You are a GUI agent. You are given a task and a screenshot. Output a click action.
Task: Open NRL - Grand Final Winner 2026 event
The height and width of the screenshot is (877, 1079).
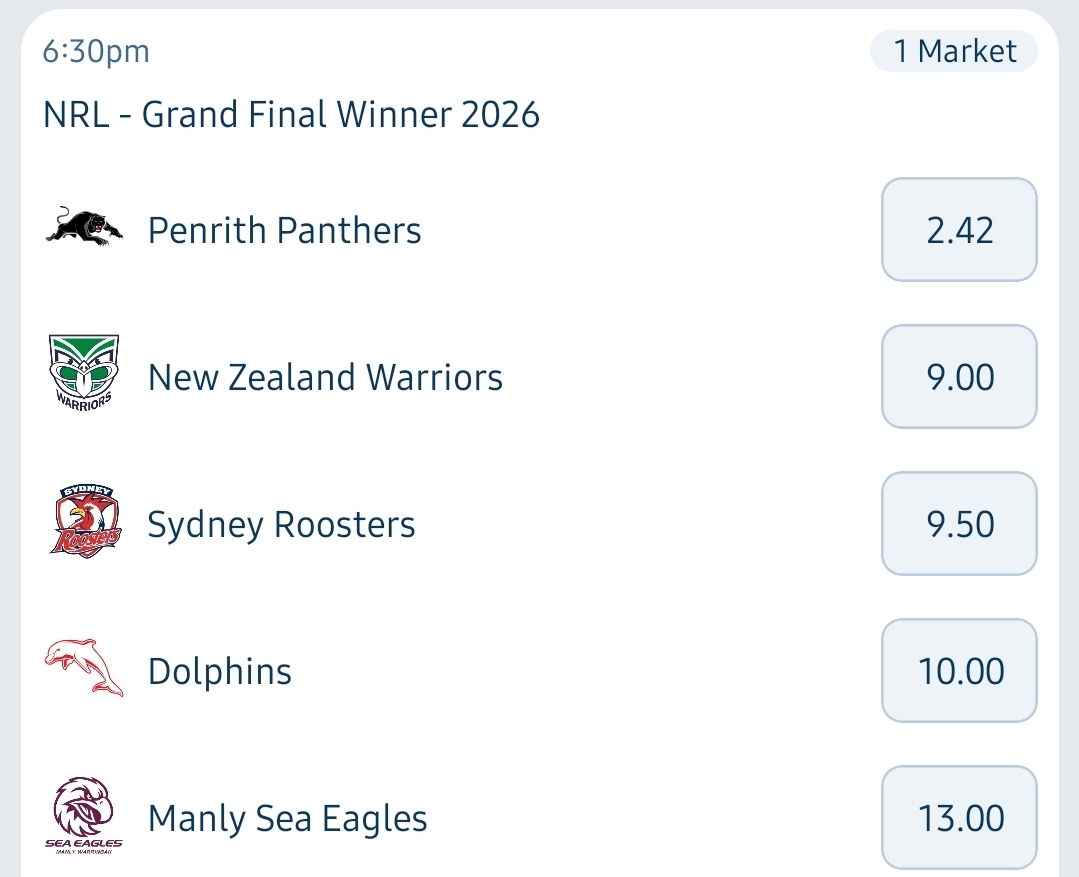pyautogui.click(x=291, y=114)
